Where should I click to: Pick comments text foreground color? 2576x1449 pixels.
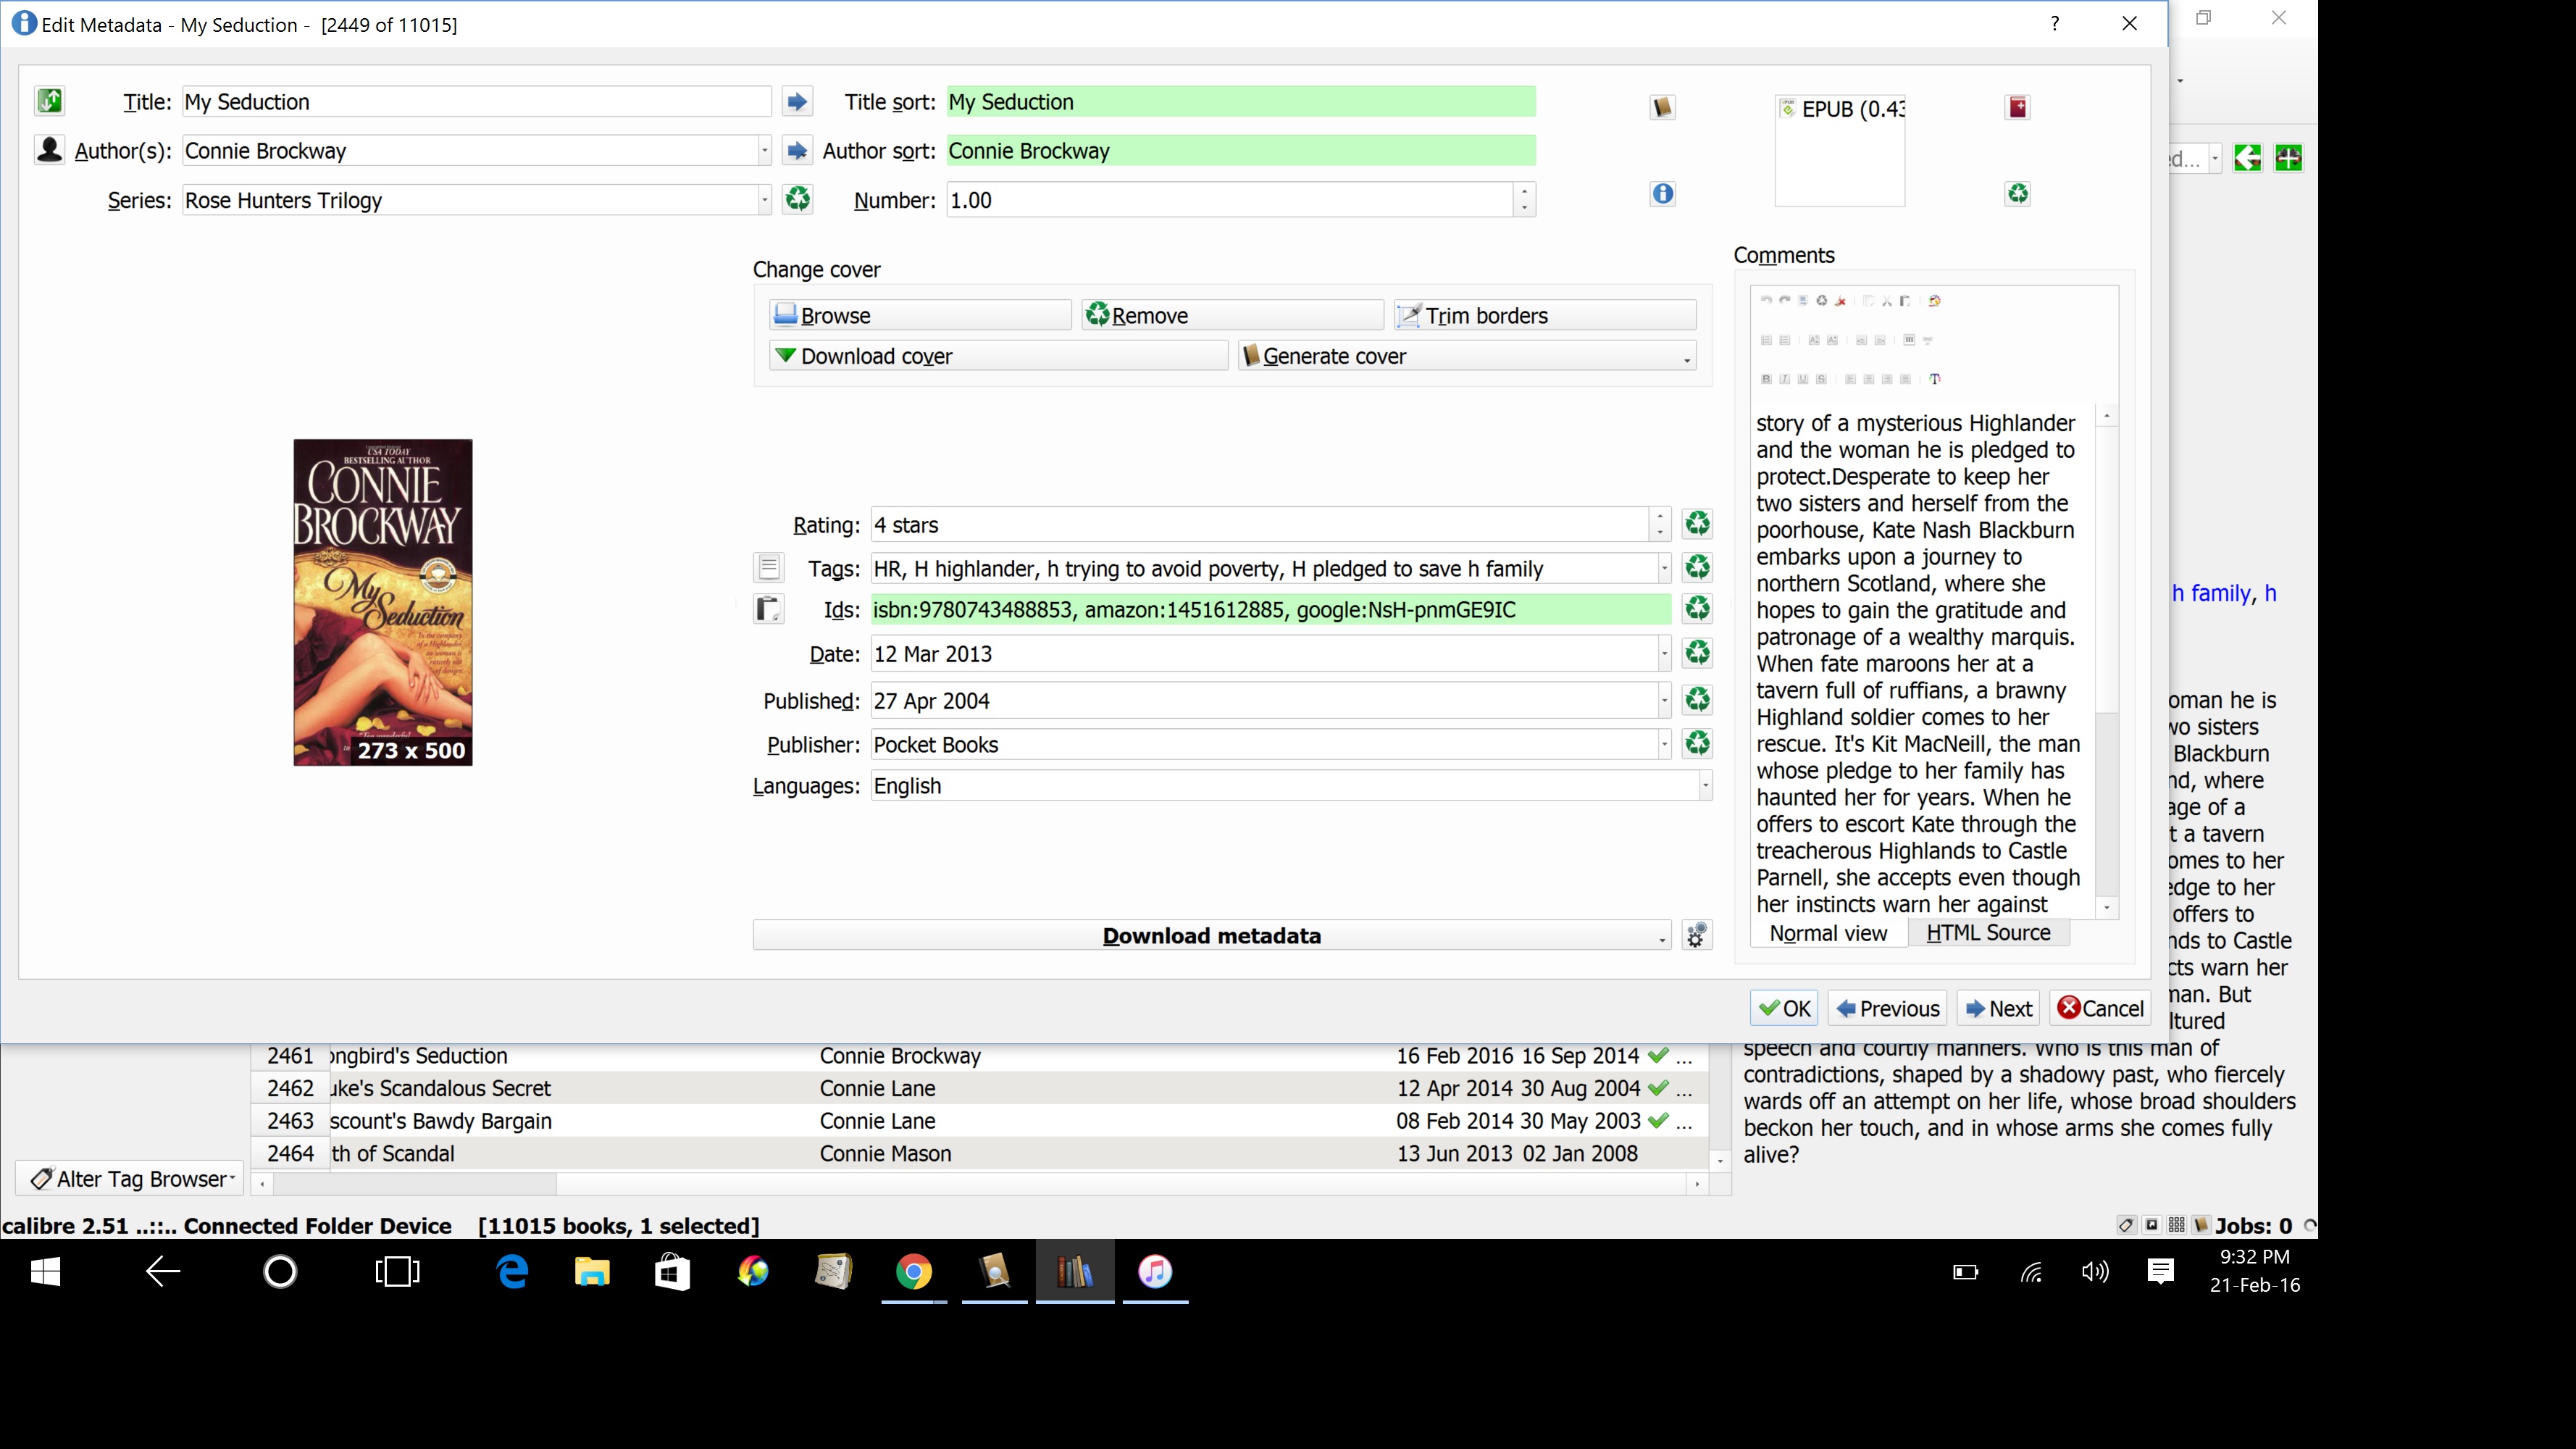coord(1935,379)
